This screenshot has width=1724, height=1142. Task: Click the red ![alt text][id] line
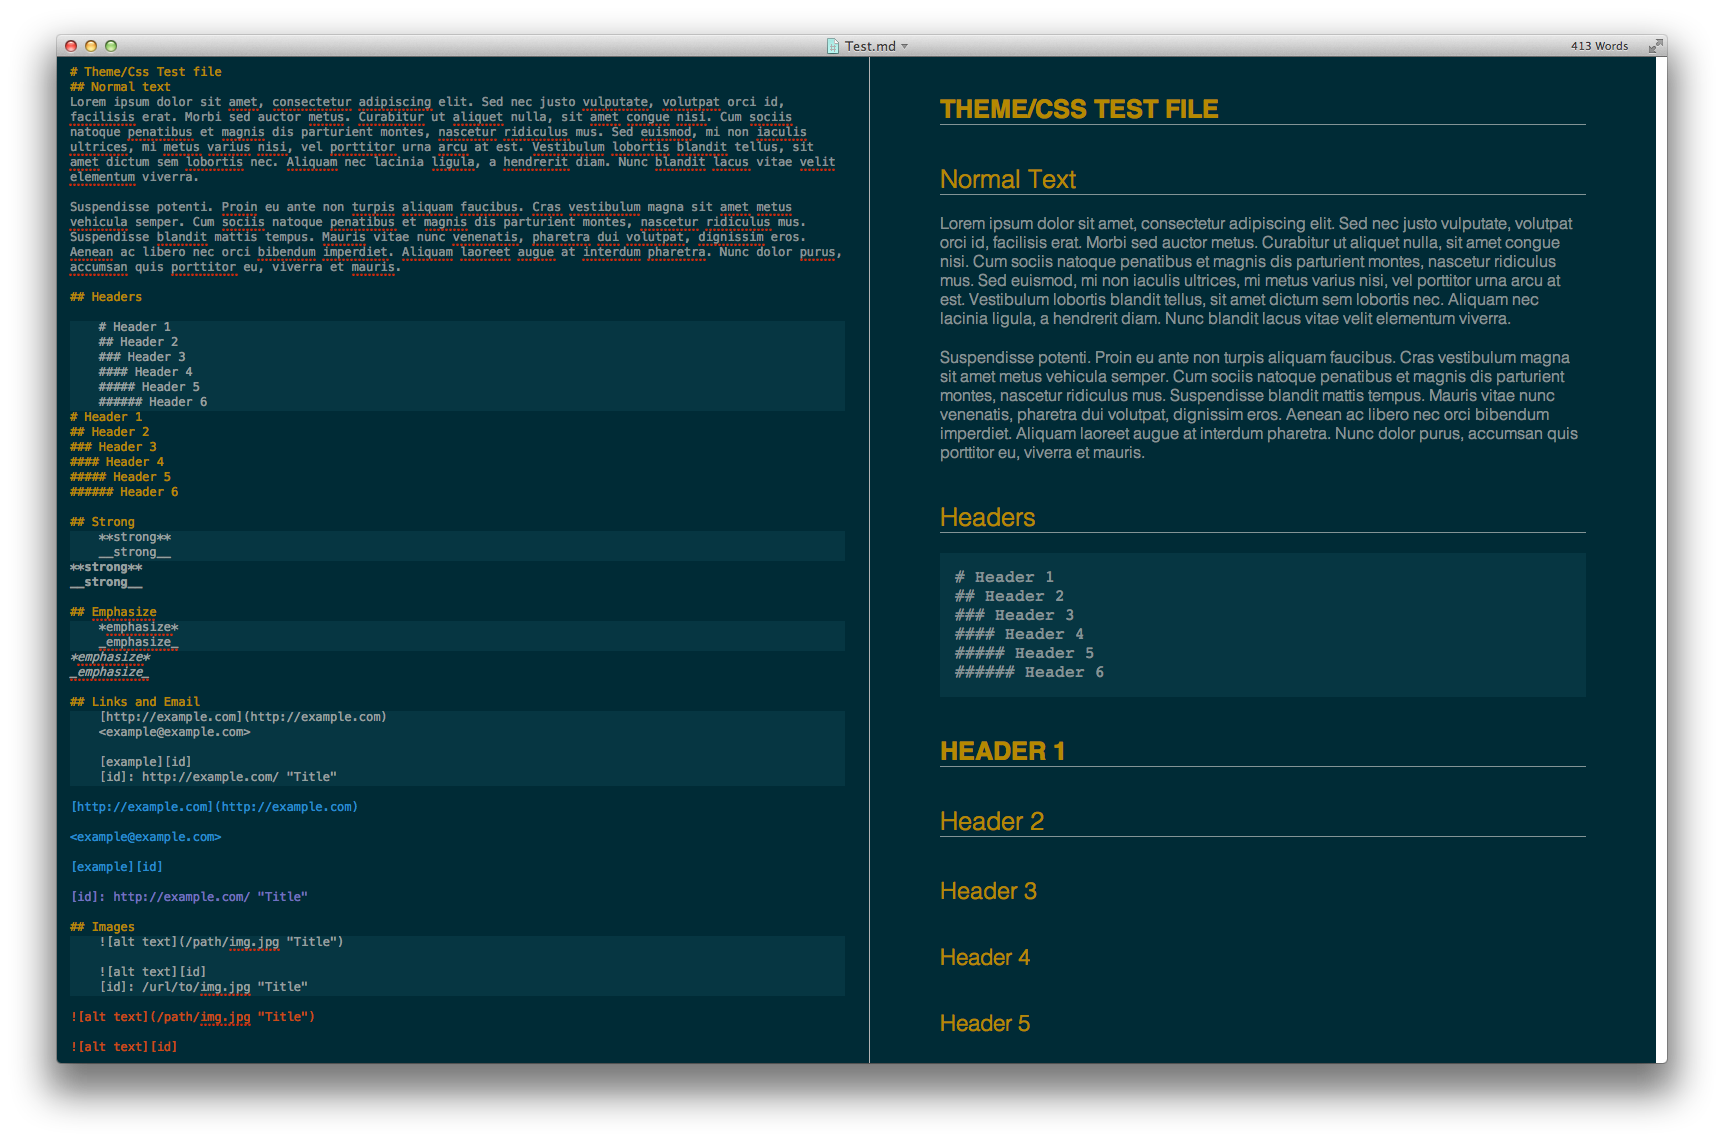(x=124, y=1047)
